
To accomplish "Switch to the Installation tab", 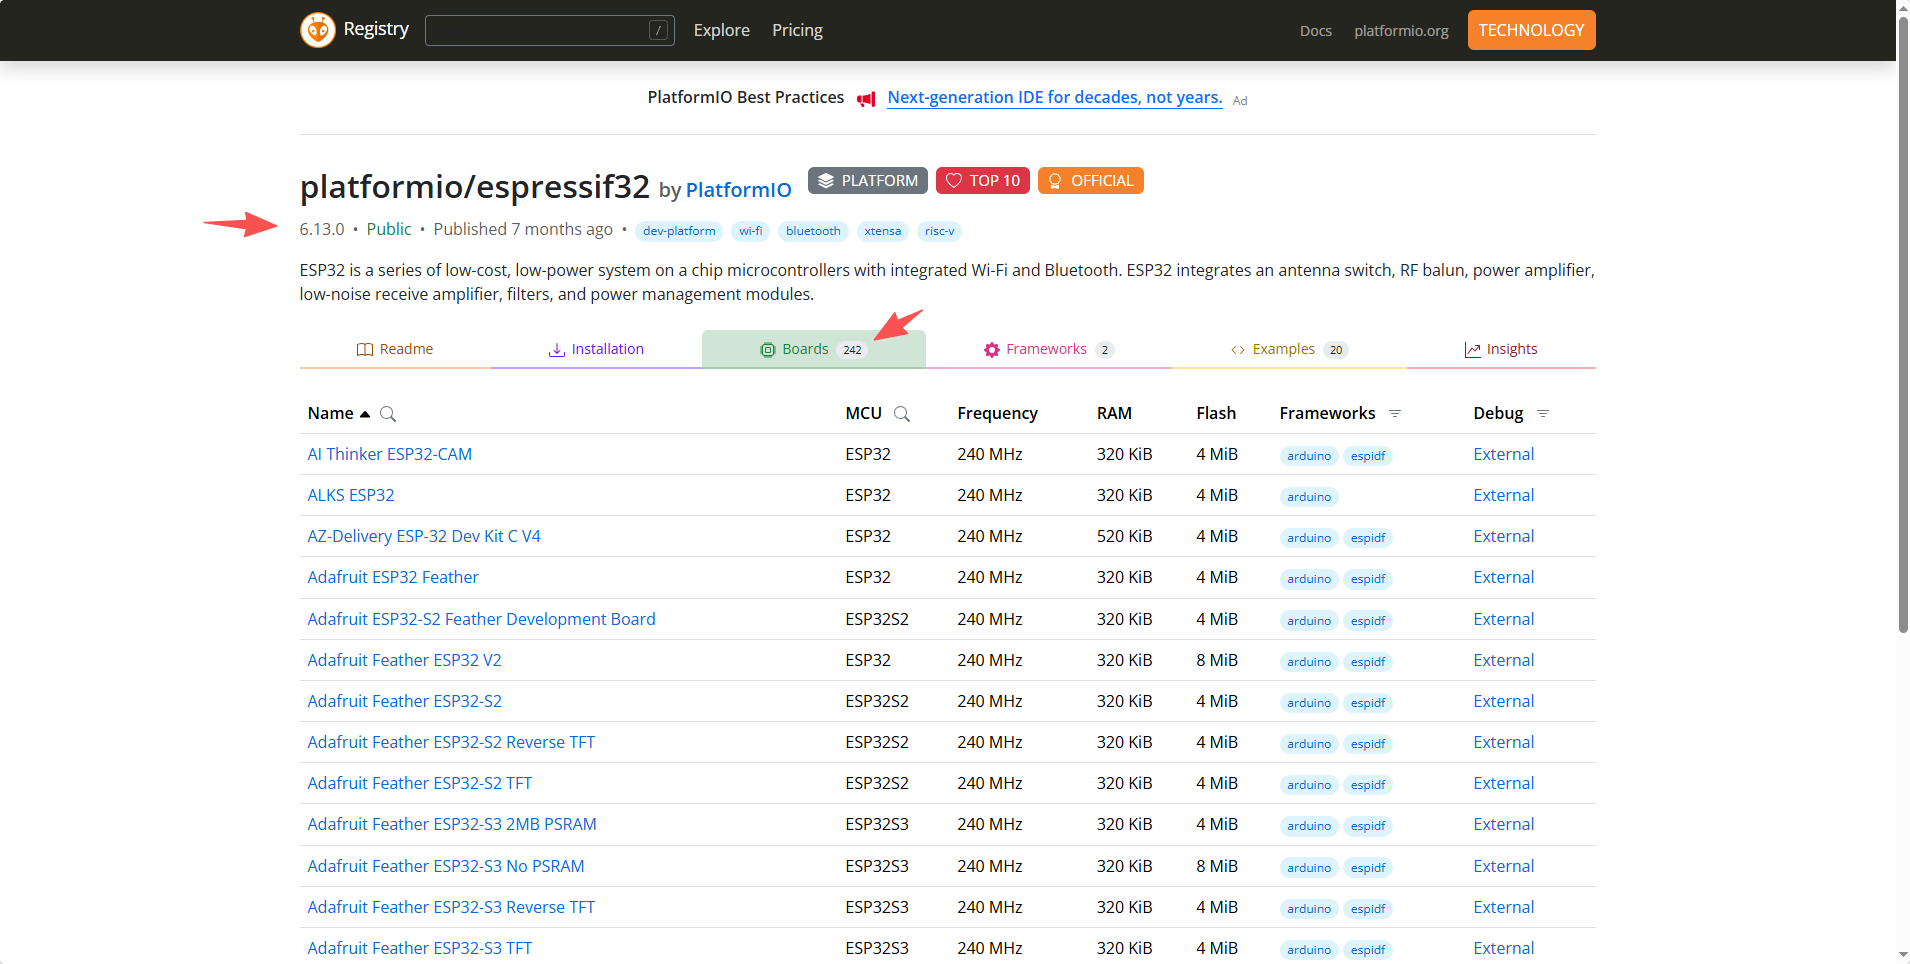I will (x=596, y=349).
